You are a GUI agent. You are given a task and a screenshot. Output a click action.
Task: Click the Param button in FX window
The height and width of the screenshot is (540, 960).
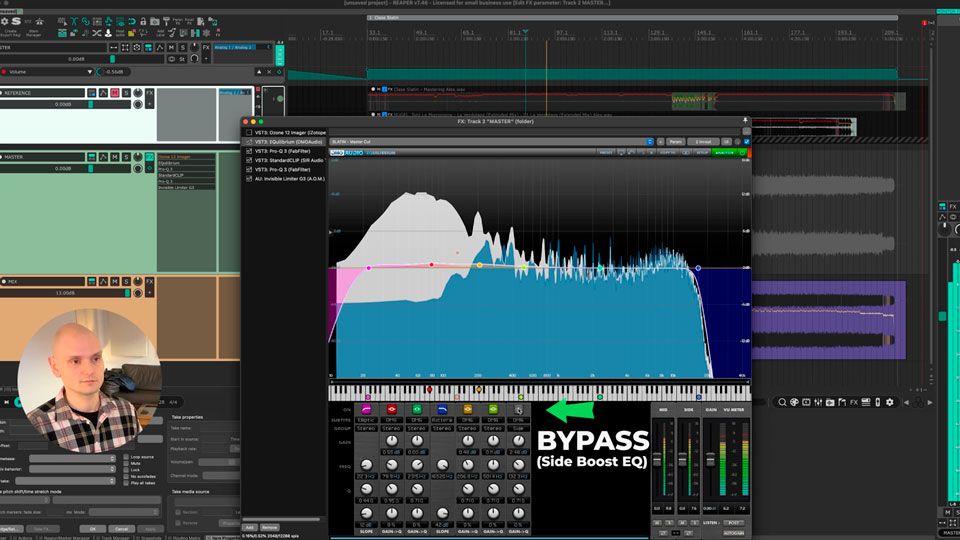(675, 142)
